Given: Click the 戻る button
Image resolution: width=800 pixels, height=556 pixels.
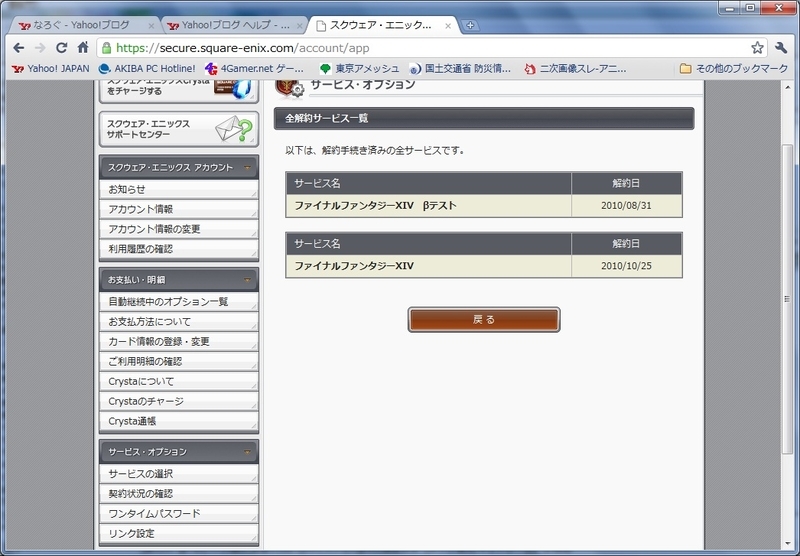Looking at the screenshot, I should (484, 320).
